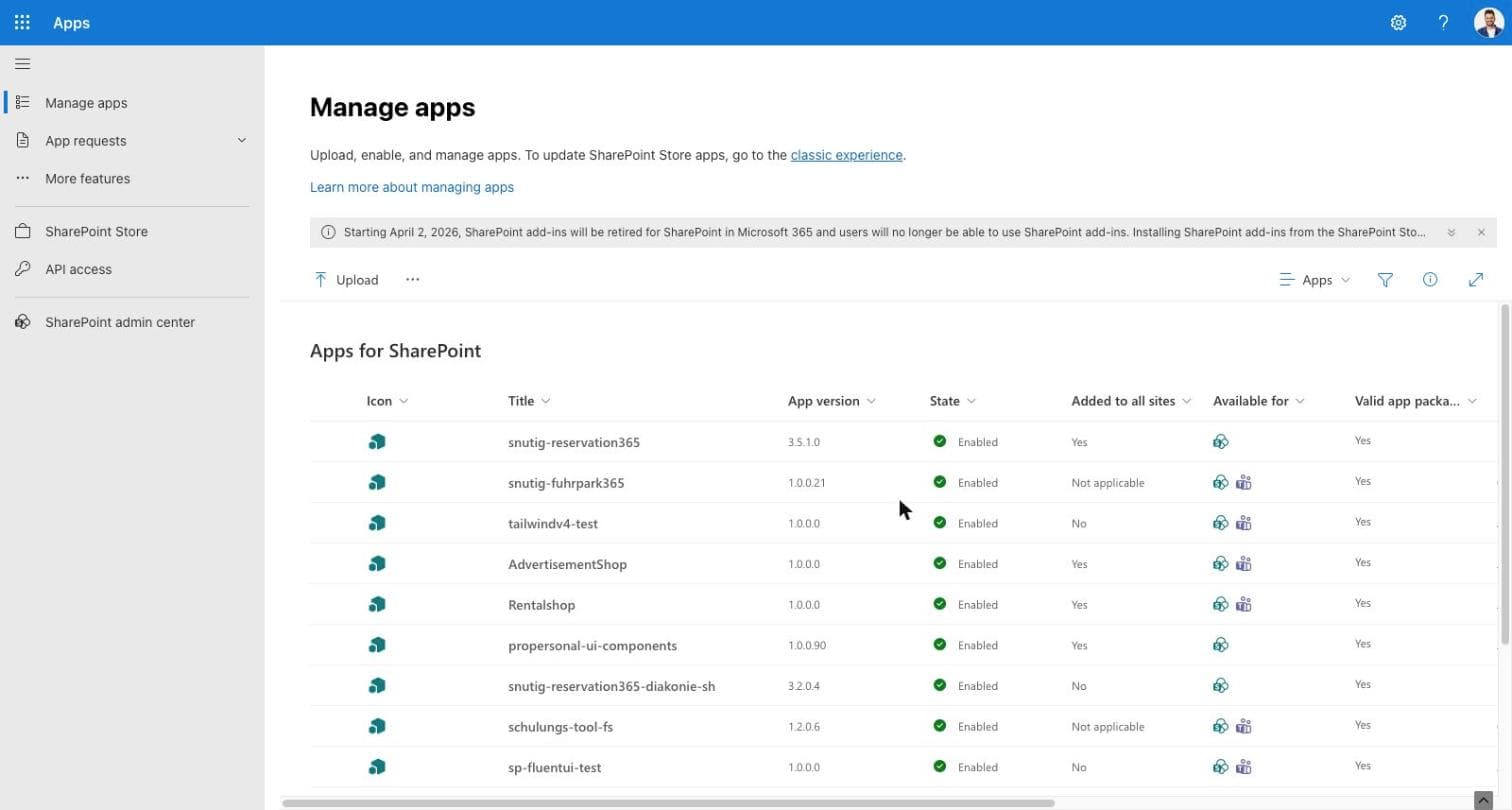Click Teams availability icon for snutig-fuhrpark365

(1243, 483)
